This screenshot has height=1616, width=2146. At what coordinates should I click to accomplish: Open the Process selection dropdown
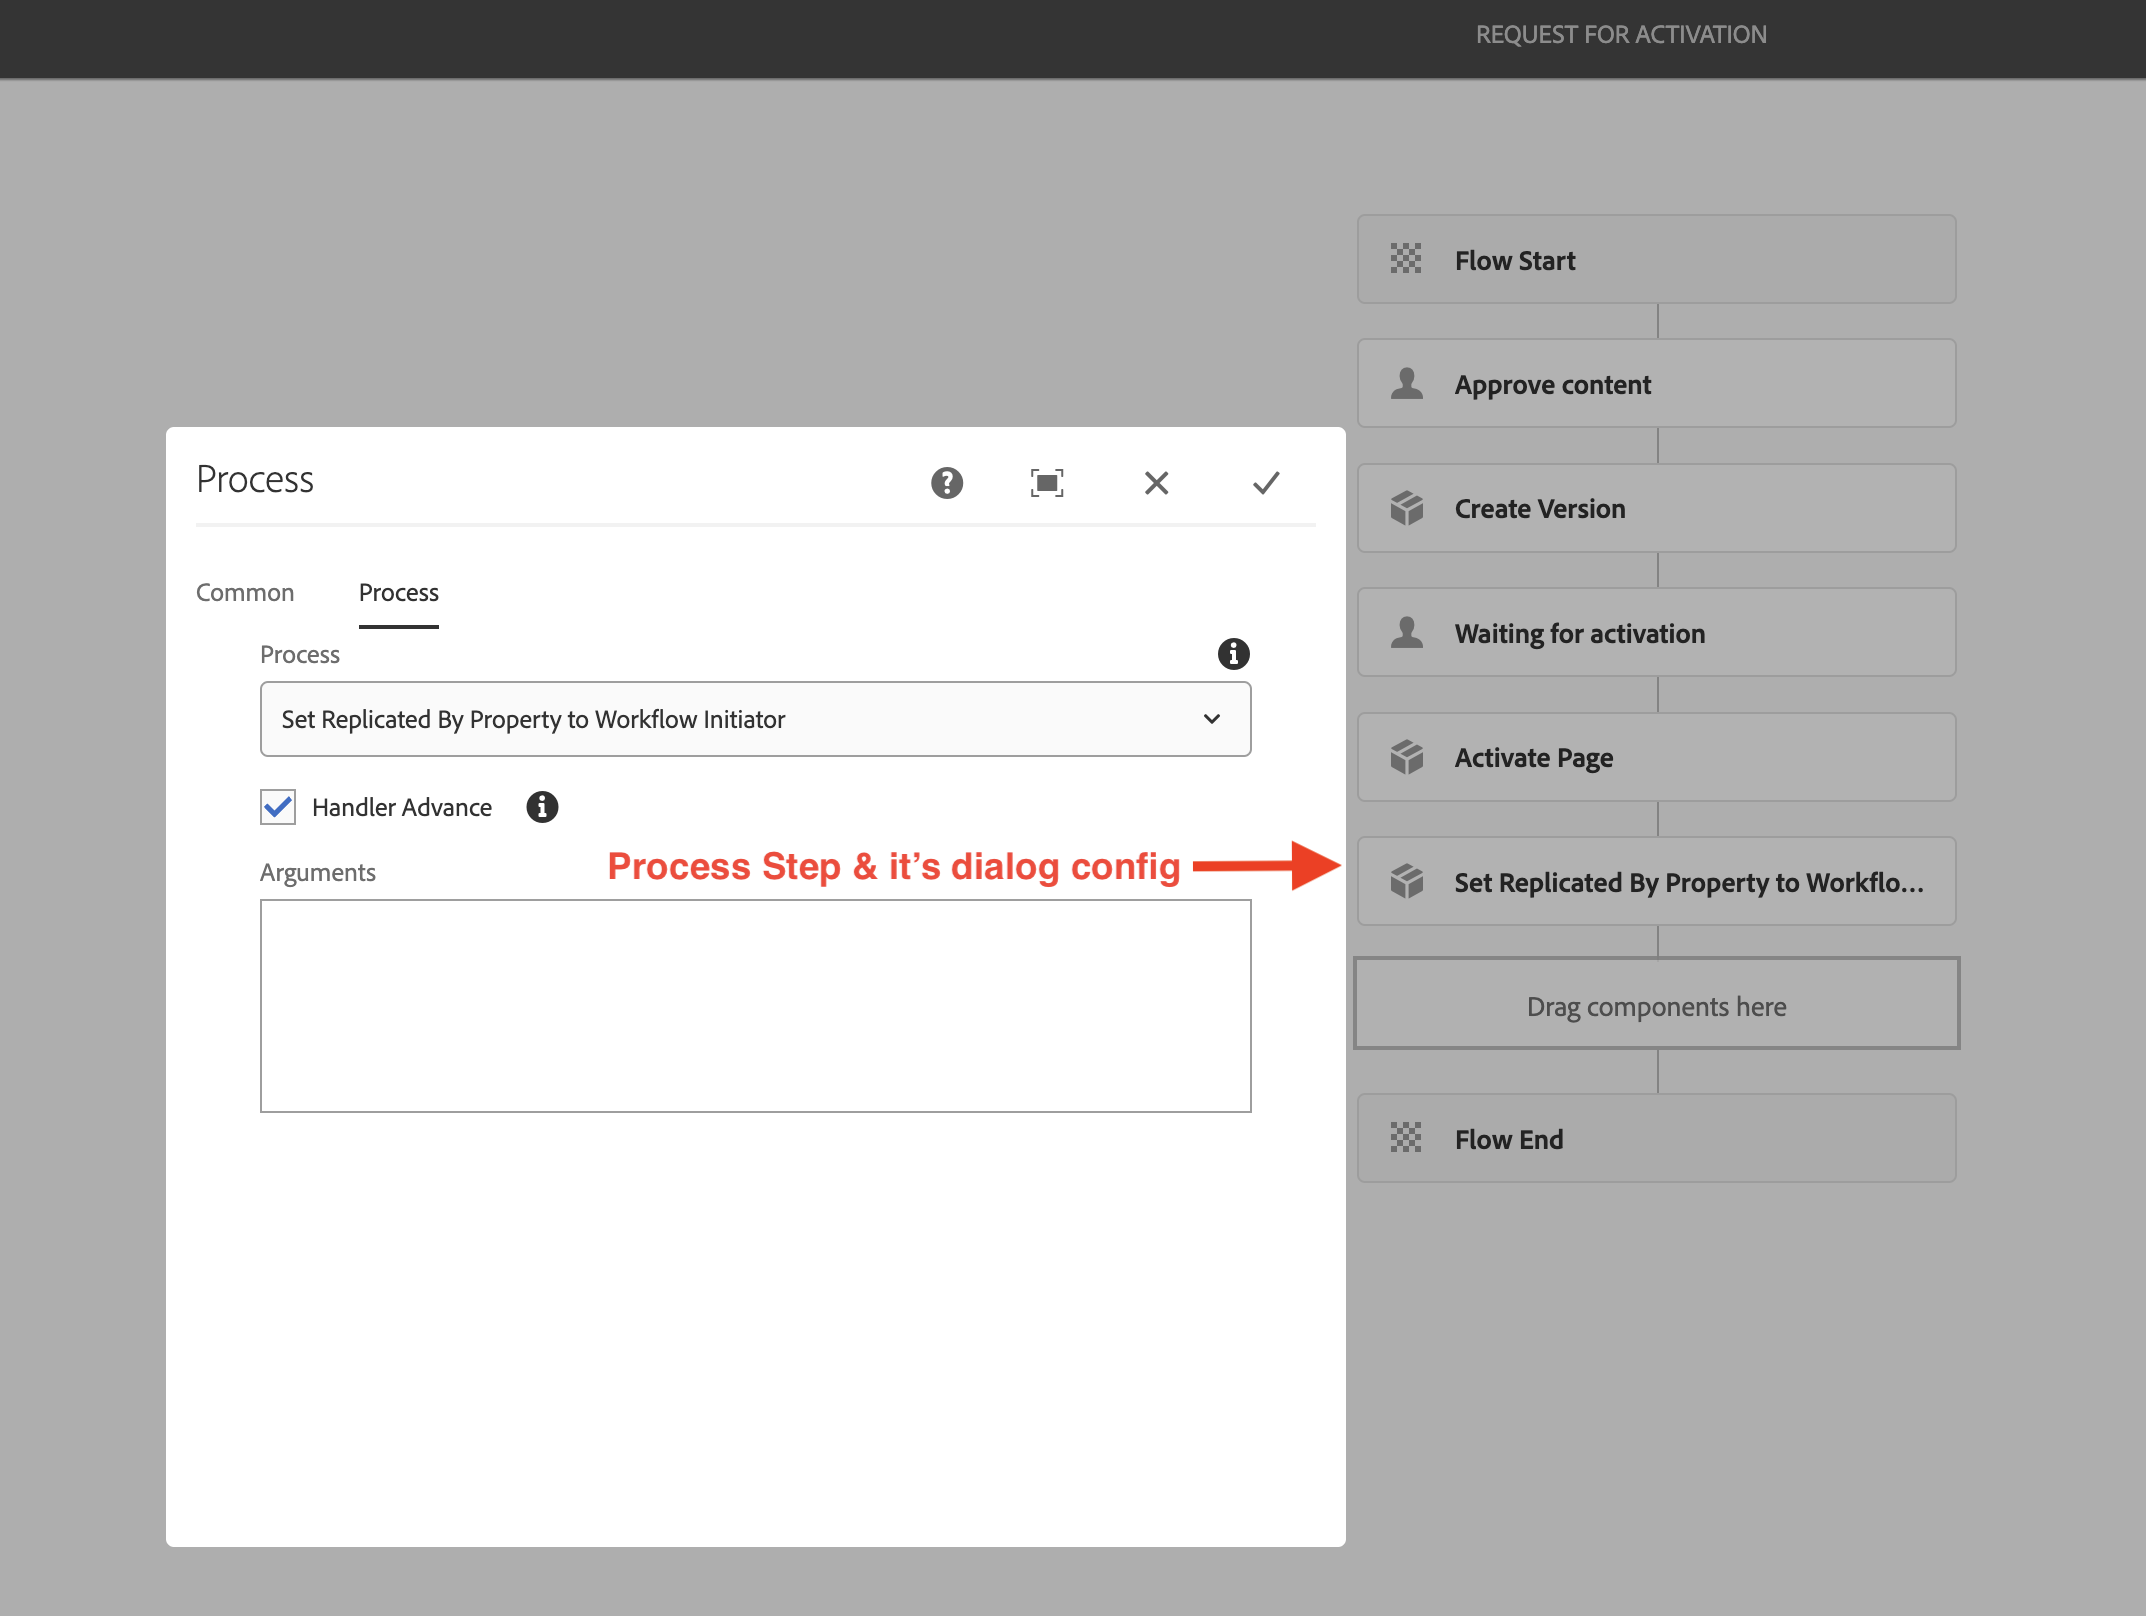pyautogui.click(x=755, y=719)
